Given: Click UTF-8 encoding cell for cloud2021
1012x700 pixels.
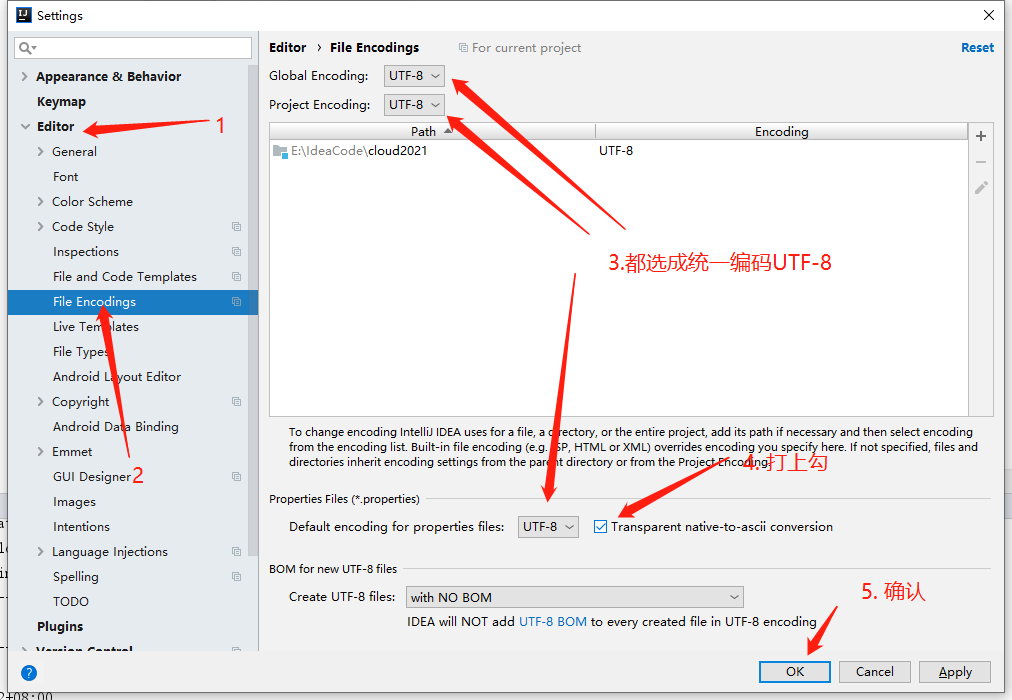Looking at the screenshot, I should click(x=616, y=151).
